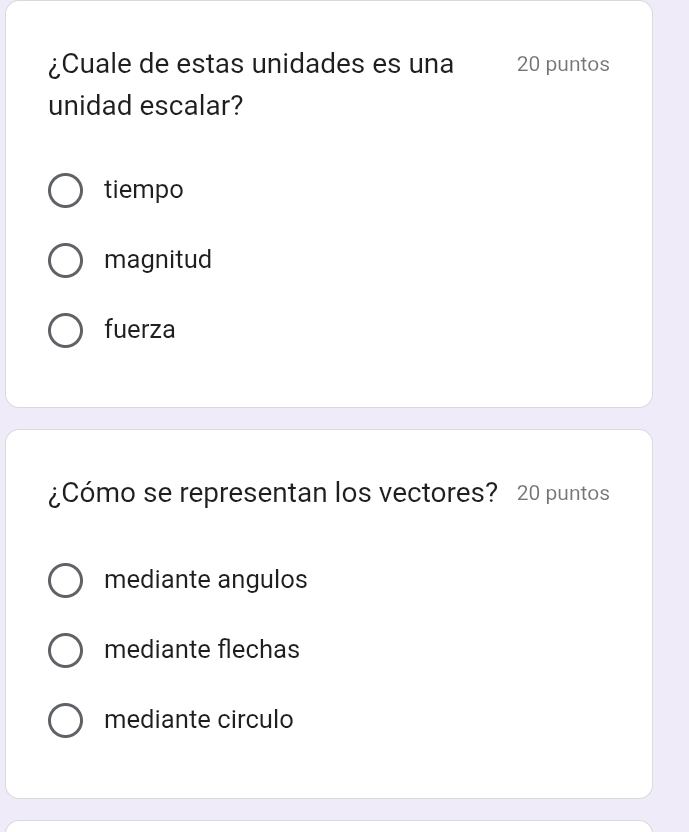The height and width of the screenshot is (832, 689).
Task: Click the 'unidad escalar' question title
Action: click(250, 84)
